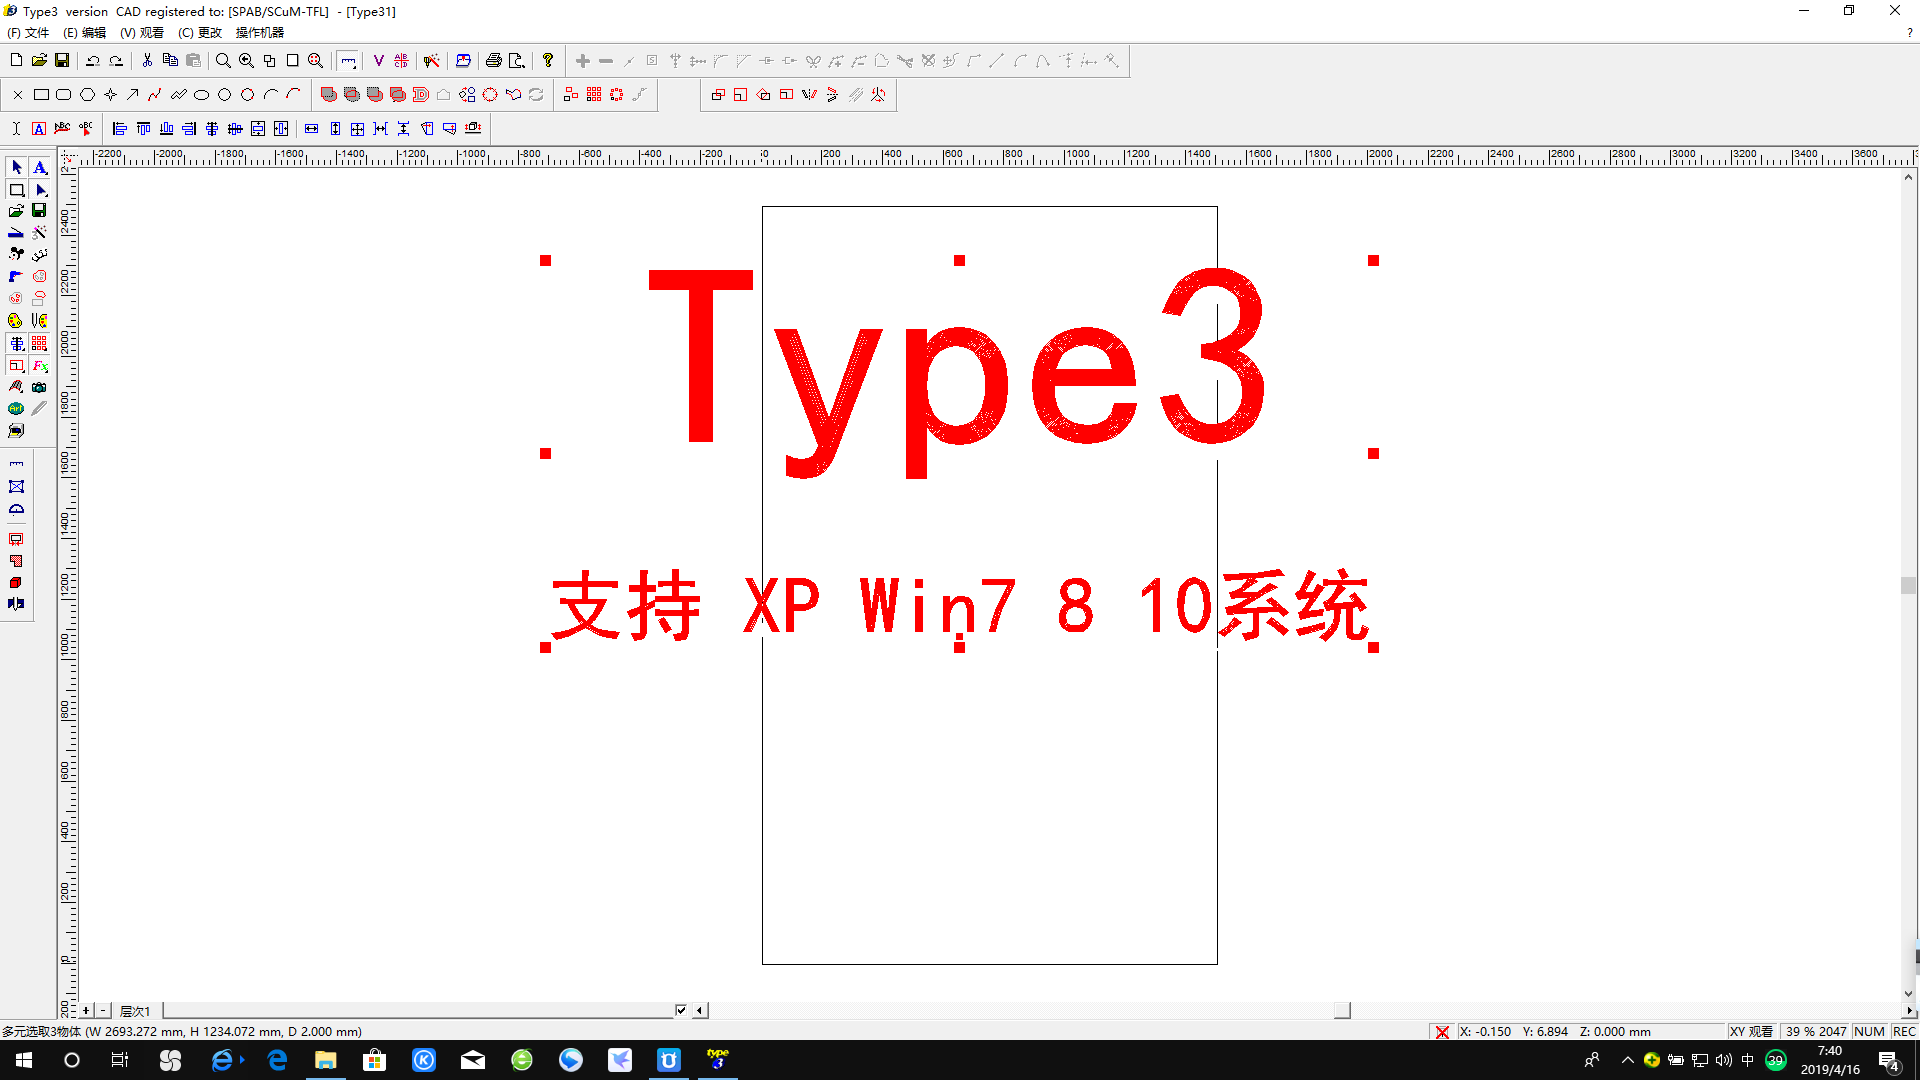Toggle NUM indicator in the status bar

tap(1869, 1031)
